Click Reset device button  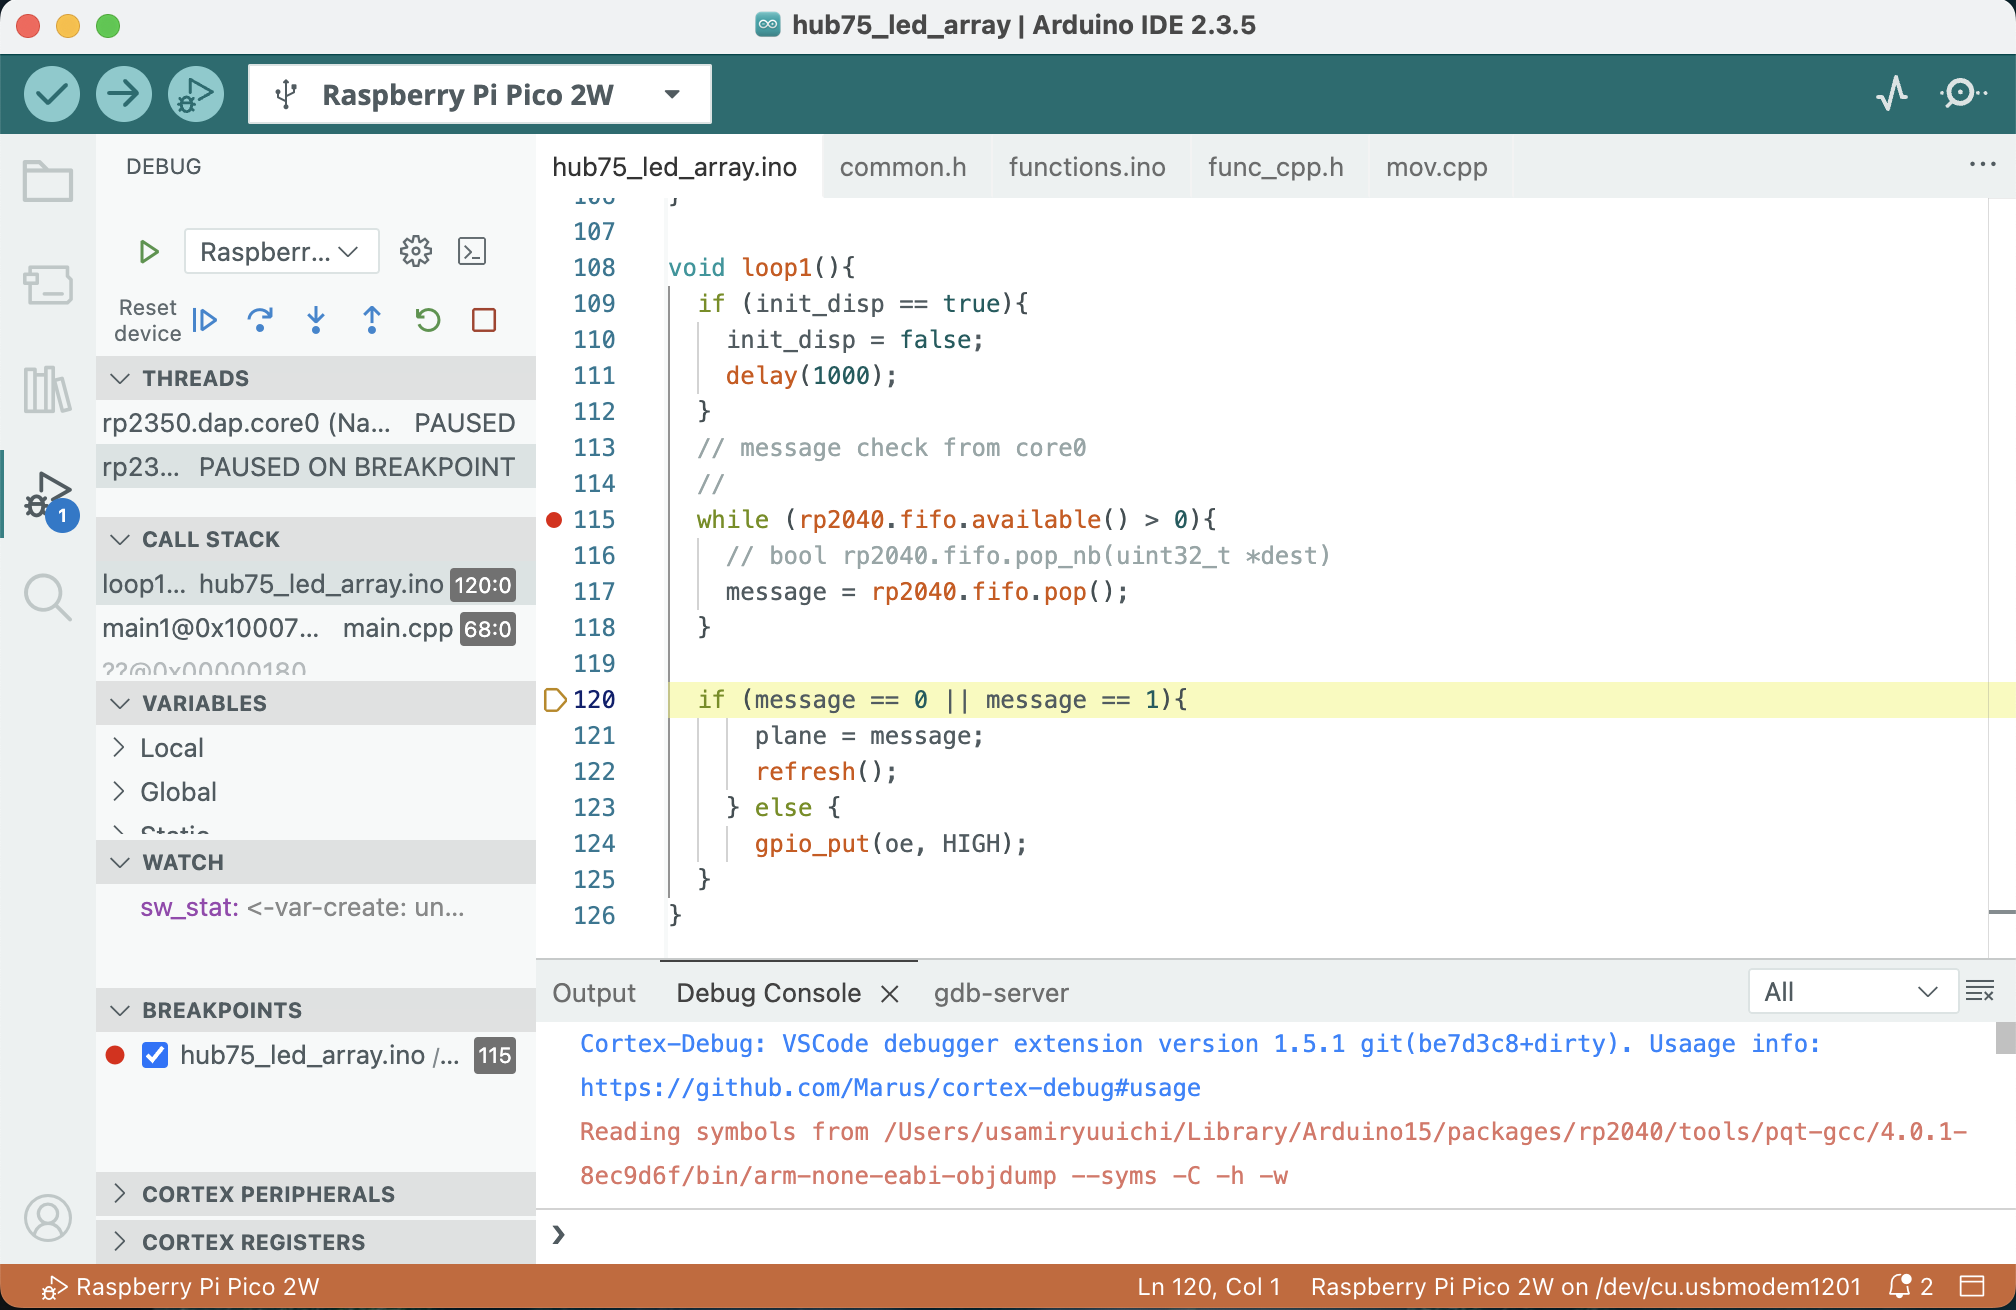(147, 320)
